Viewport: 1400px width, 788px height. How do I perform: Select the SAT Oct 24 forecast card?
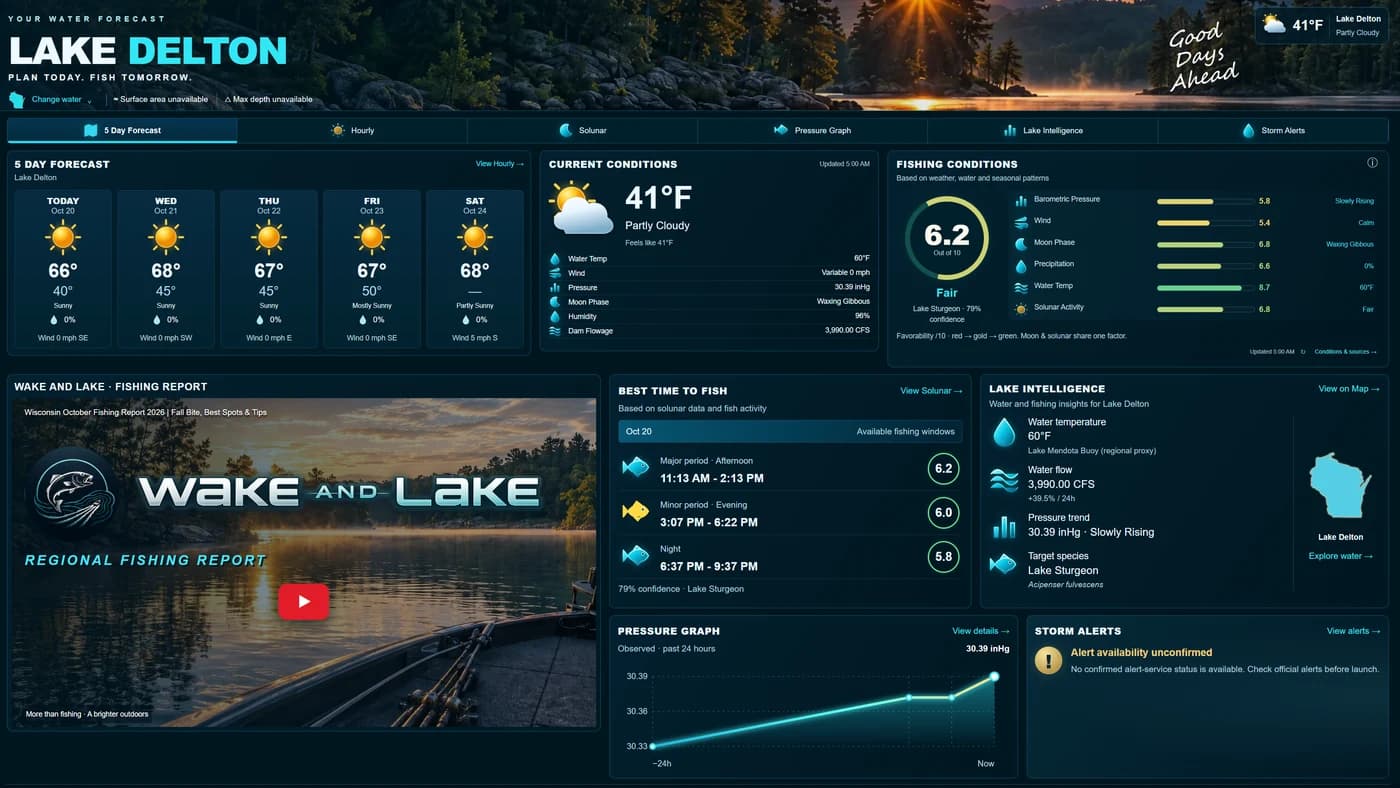pyautogui.click(x=475, y=268)
